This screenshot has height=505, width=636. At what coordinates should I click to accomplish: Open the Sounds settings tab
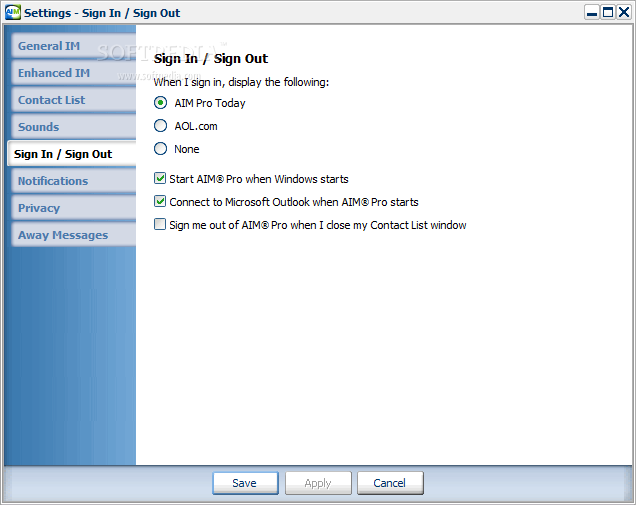74,127
